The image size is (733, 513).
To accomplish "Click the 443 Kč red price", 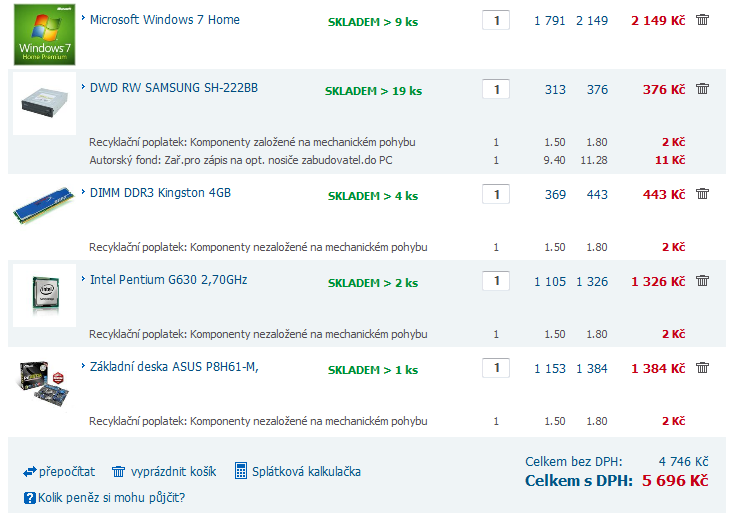I will (664, 195).
